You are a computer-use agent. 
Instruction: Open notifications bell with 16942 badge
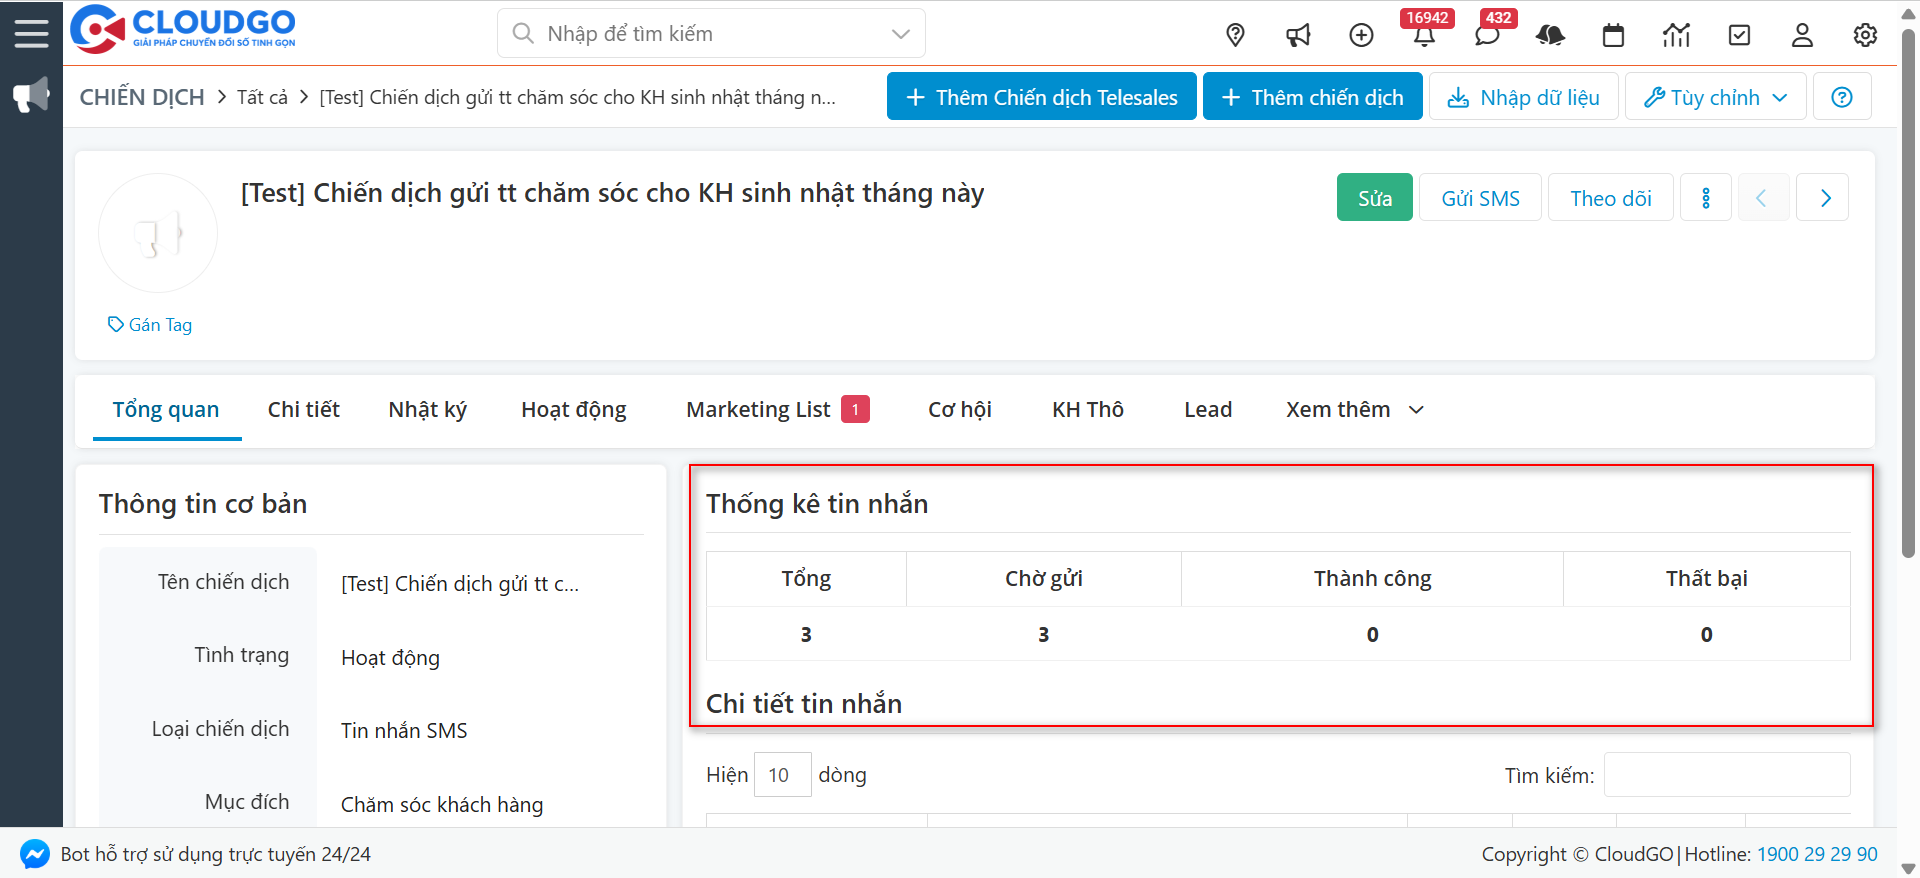click(x=1424, y=35)
